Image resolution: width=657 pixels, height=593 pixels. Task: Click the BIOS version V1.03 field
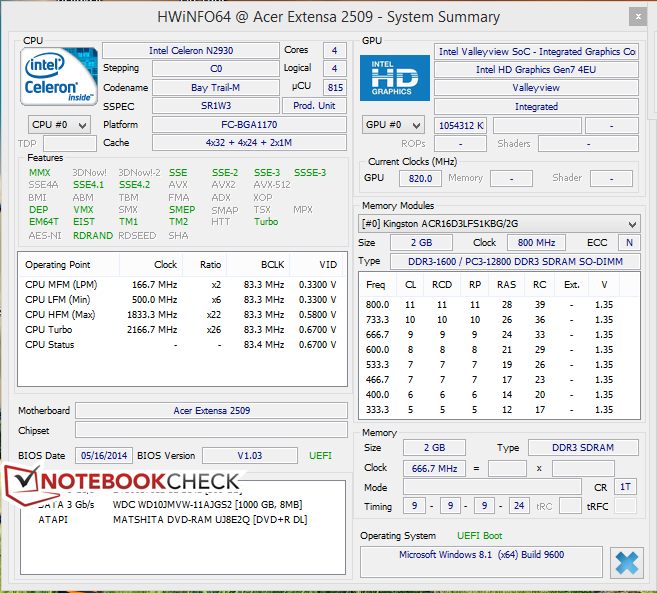pos(250,456)
